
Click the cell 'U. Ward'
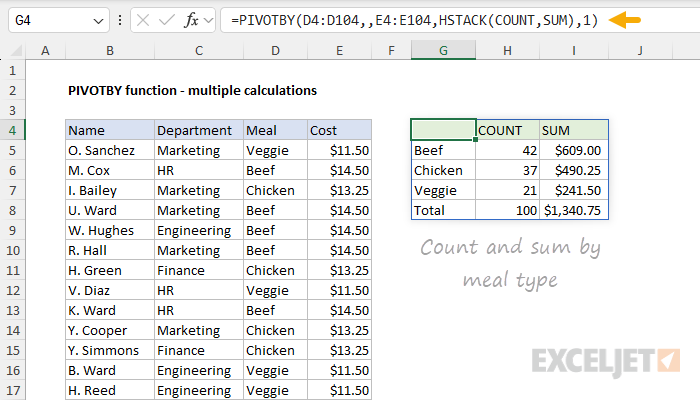[110, 210]
